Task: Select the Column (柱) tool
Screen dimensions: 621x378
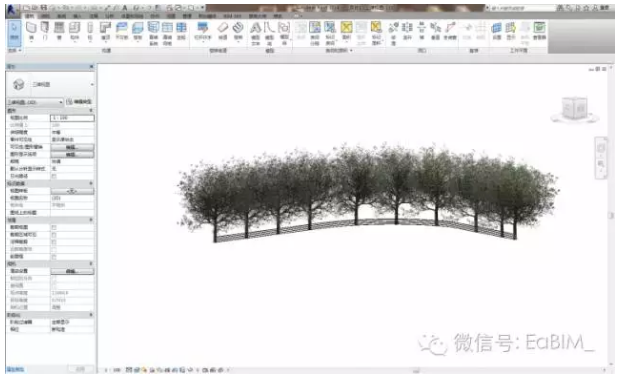Action: pyautogui.click(x=90, y=32)
